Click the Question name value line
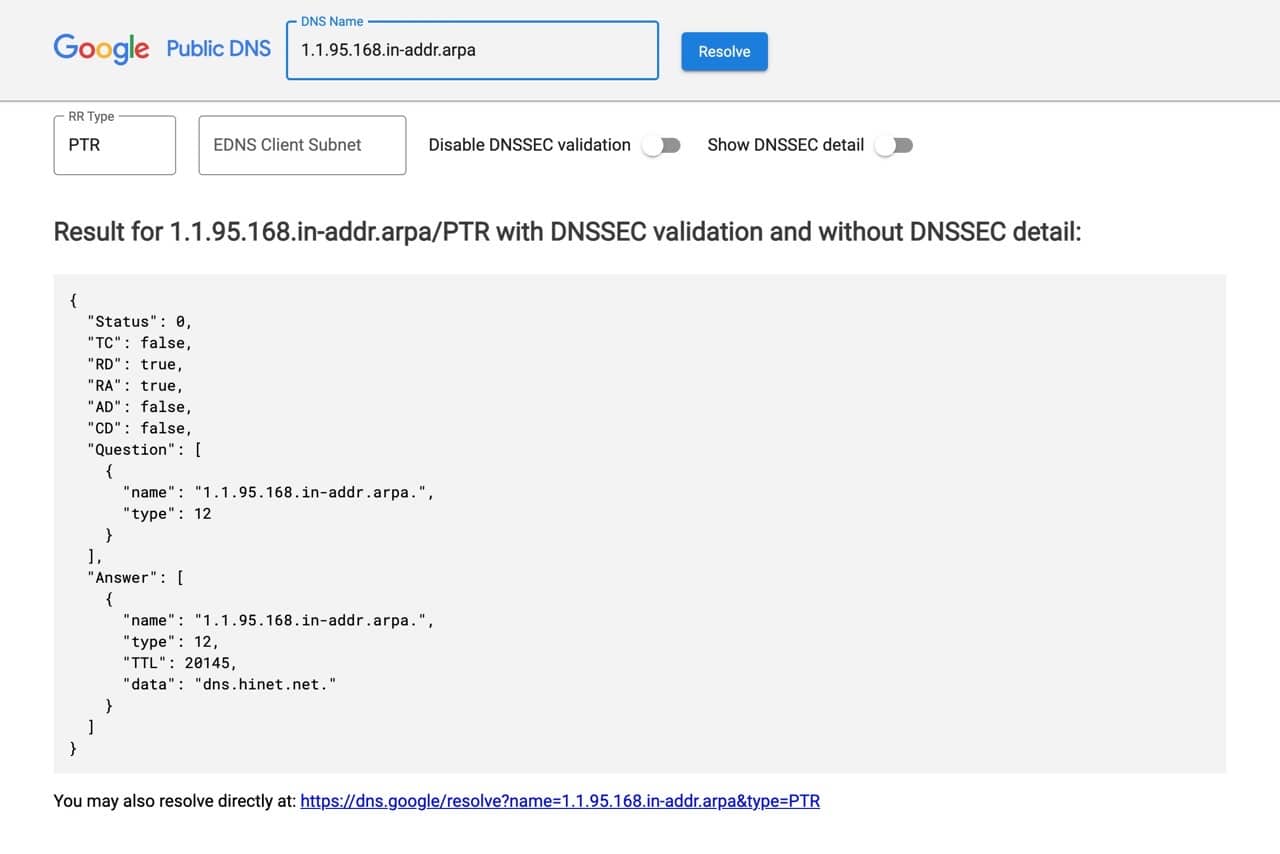 coord(279,492)
